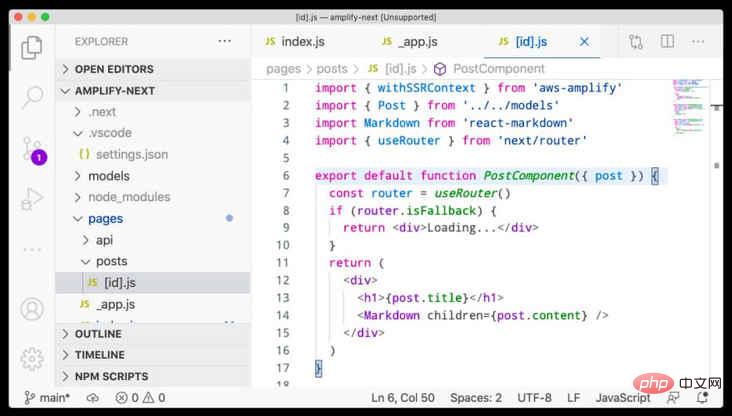Click the sync changes cloud icon

click(x=92, y=398)
